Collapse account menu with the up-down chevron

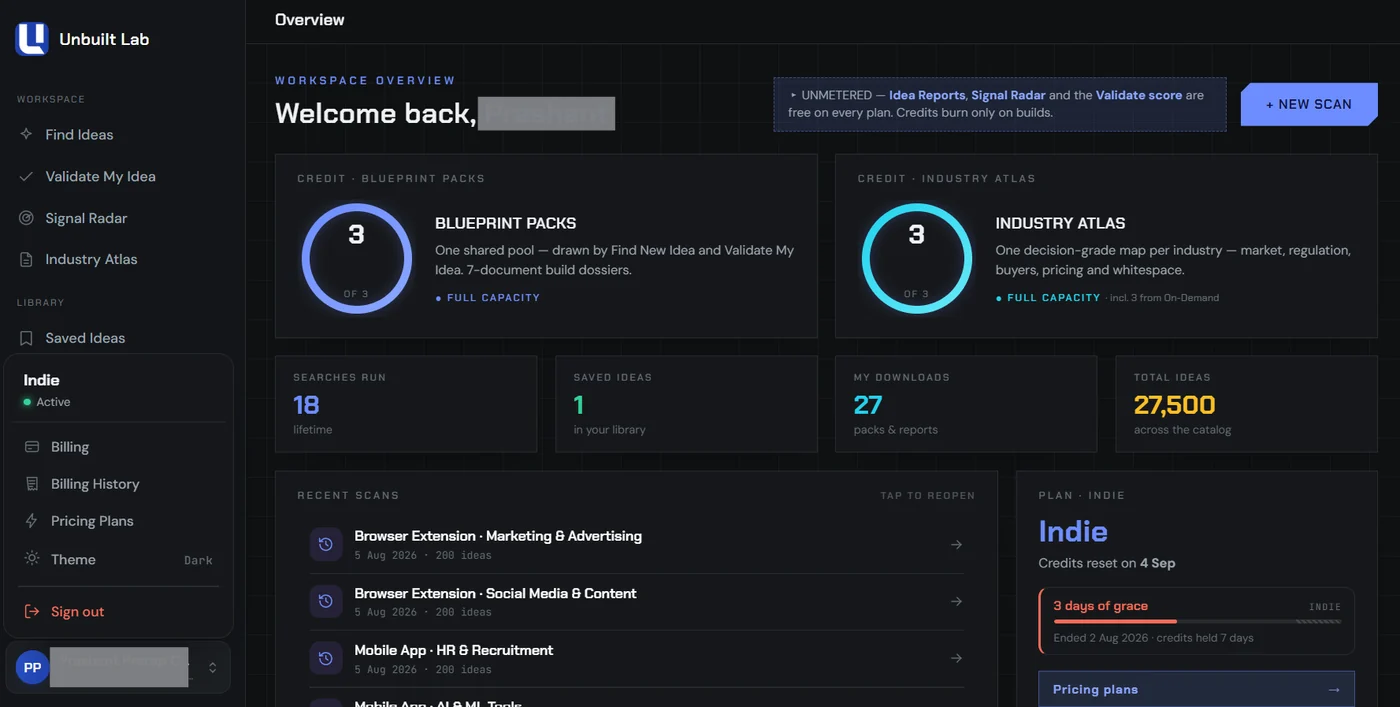point(212,667)
